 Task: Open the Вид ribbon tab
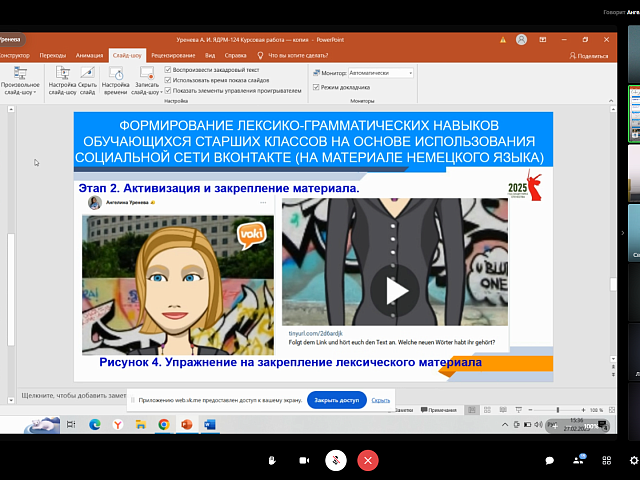[x=210, y=56]
